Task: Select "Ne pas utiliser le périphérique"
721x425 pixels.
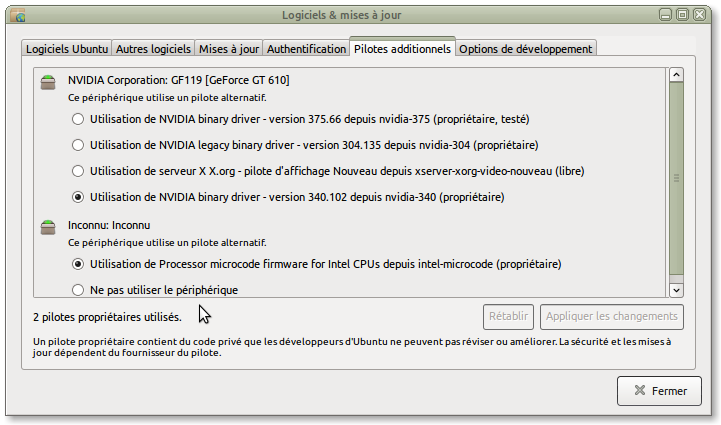Action: pyautogui.click(x=78, y=290)
